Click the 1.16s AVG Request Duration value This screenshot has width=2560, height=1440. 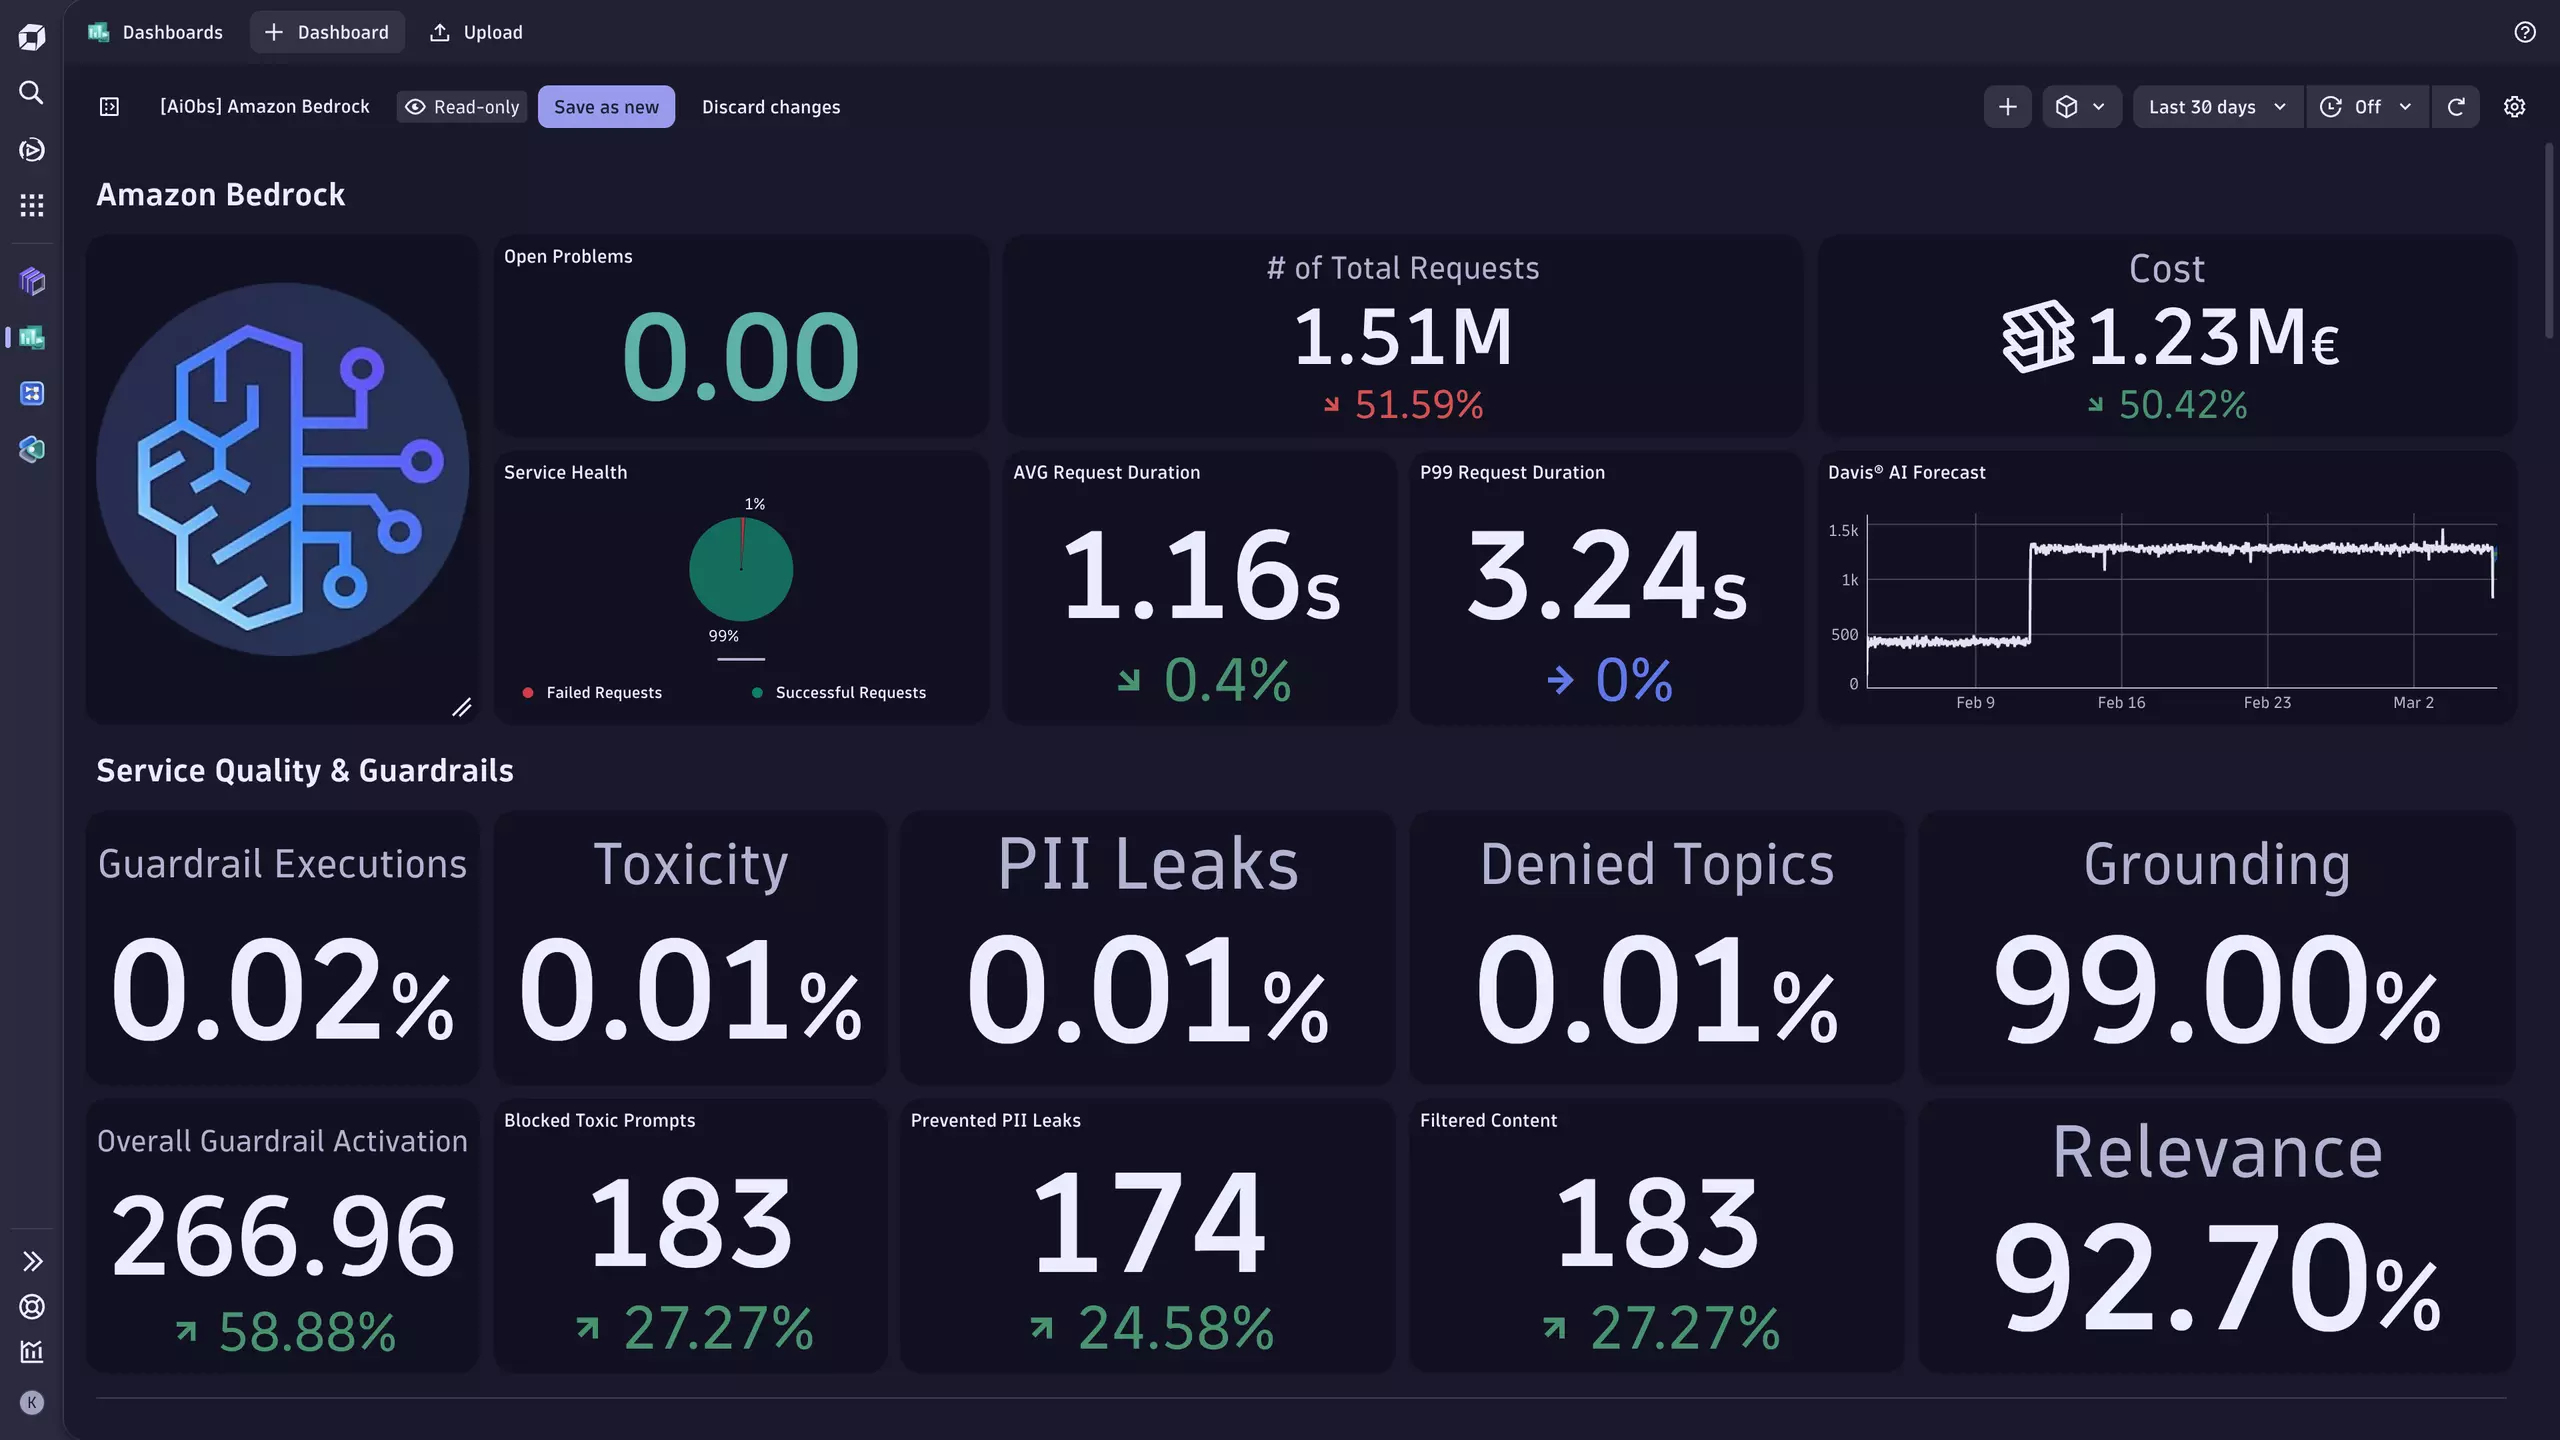pos(1200,574)
